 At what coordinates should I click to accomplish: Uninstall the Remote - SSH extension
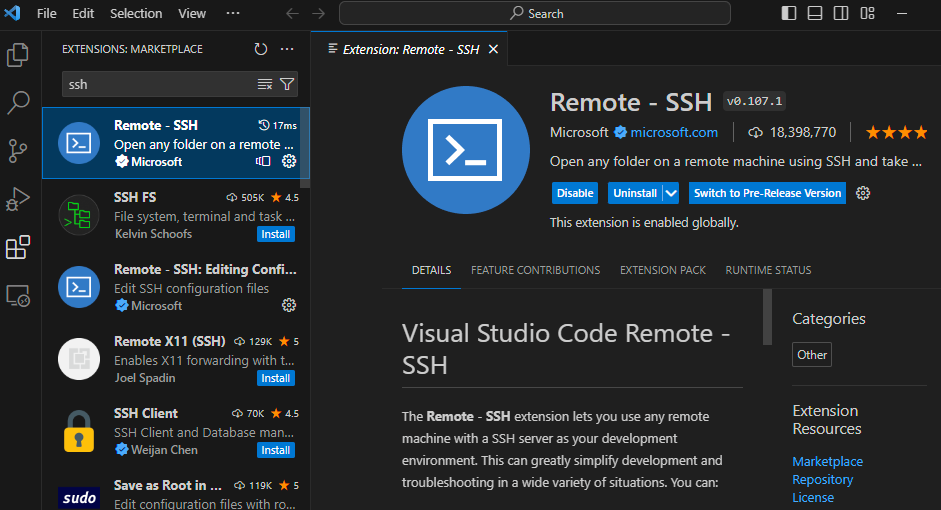[635, 193]
